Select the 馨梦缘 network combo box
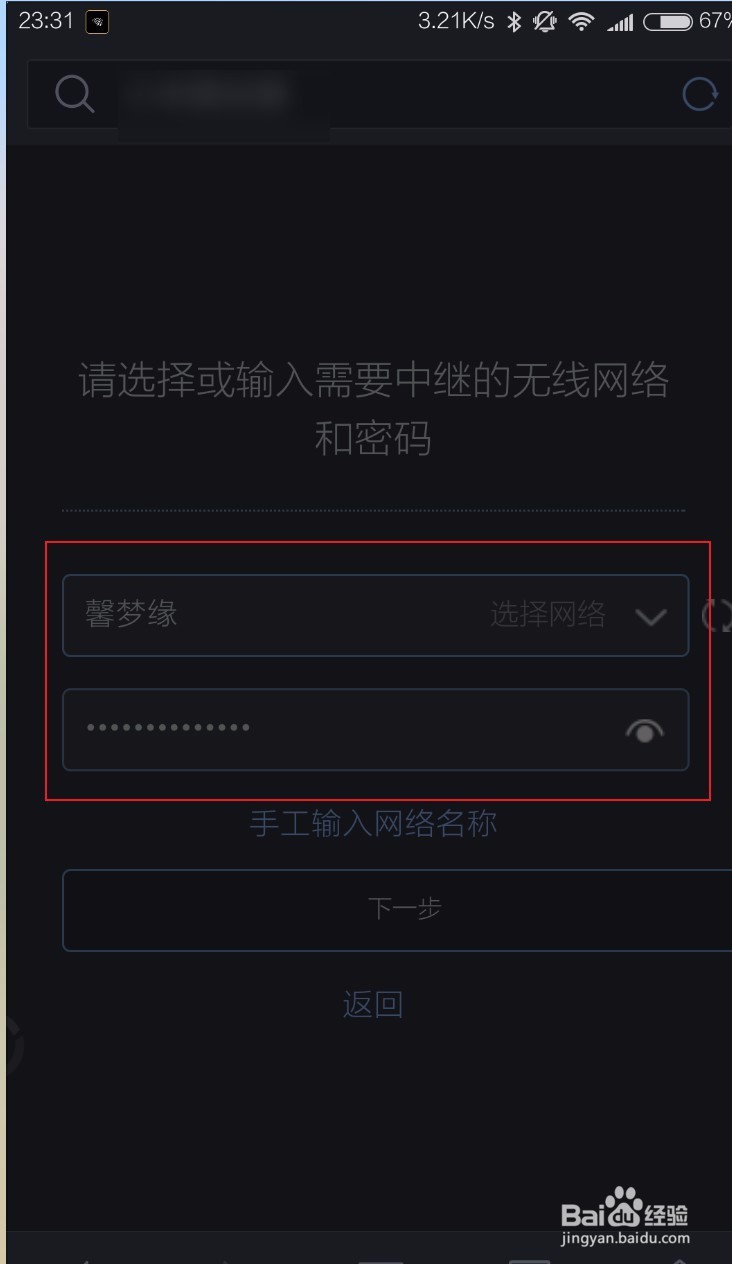 pos(376,615)
